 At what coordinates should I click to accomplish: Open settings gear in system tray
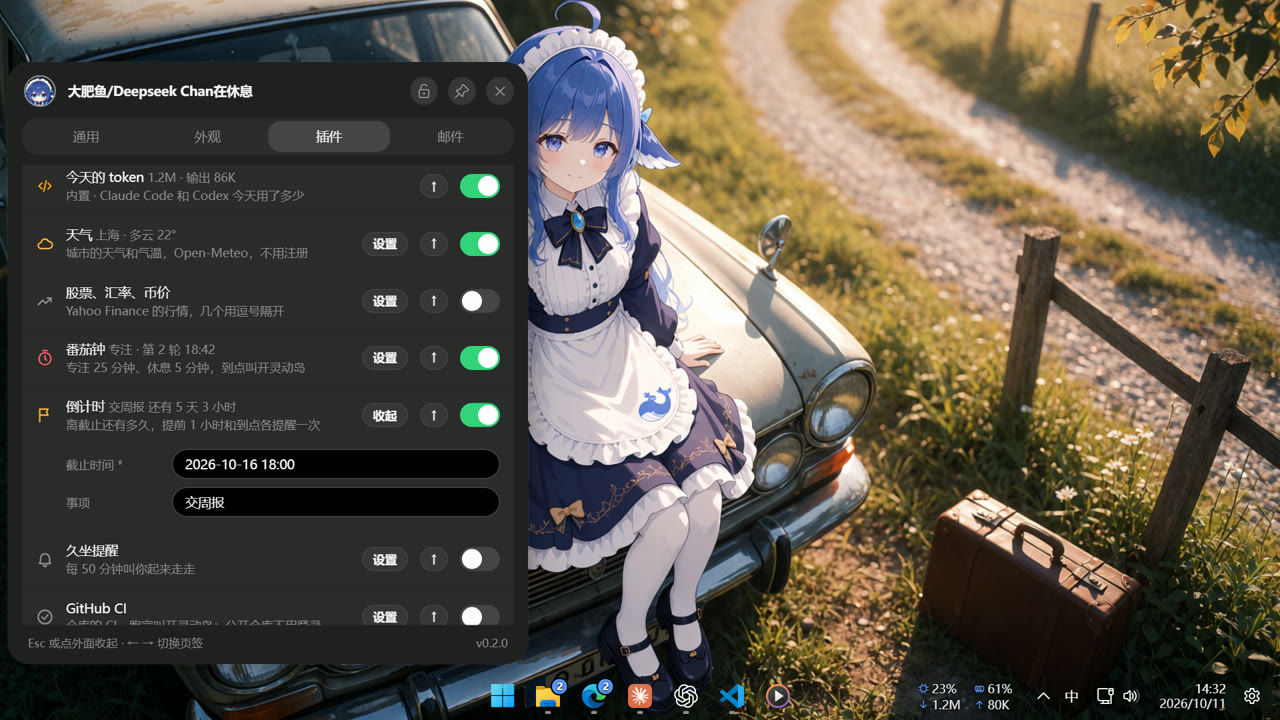coord(1252,696)
